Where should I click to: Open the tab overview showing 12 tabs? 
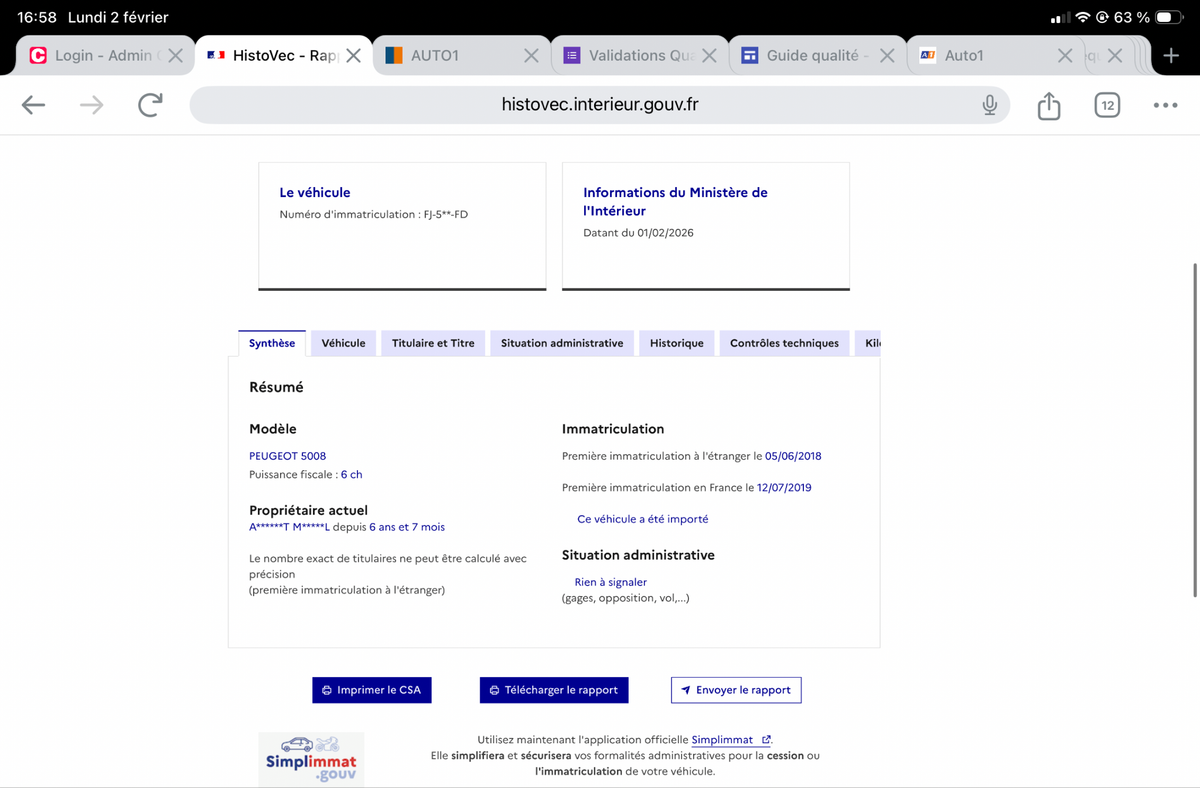tap(1106, 105)
